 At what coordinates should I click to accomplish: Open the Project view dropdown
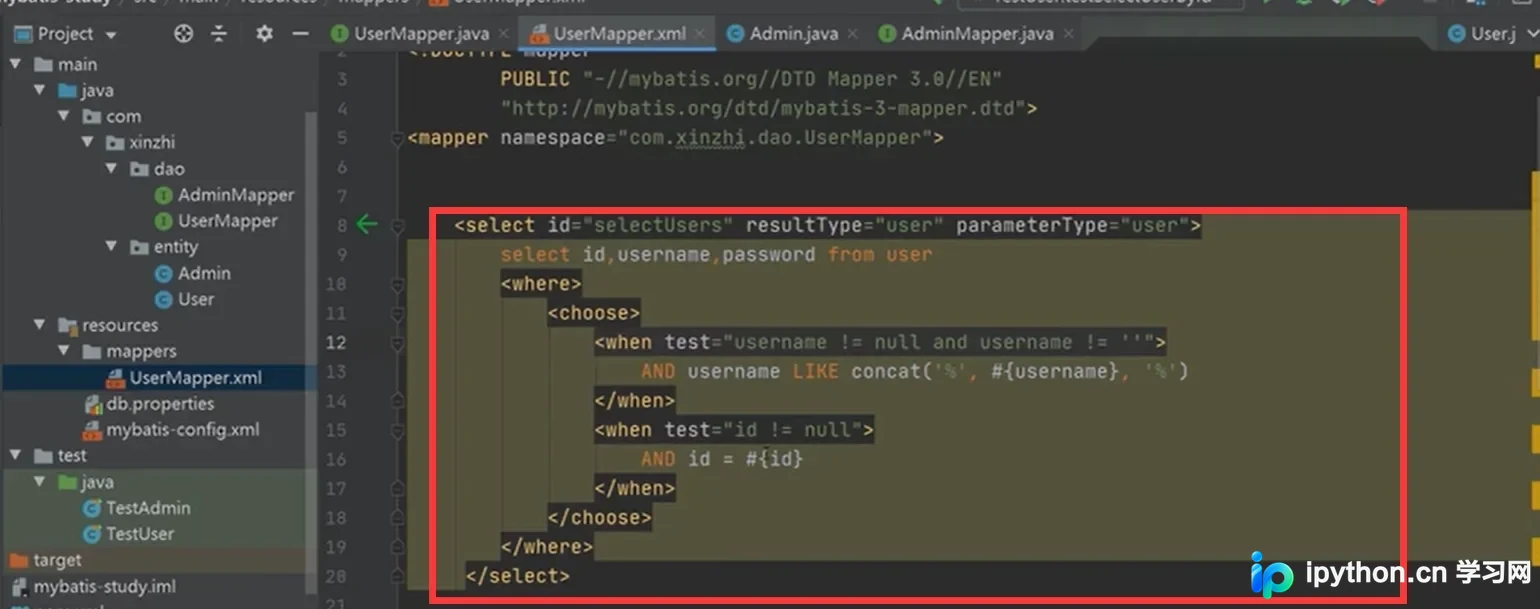(x=110, y=35)
